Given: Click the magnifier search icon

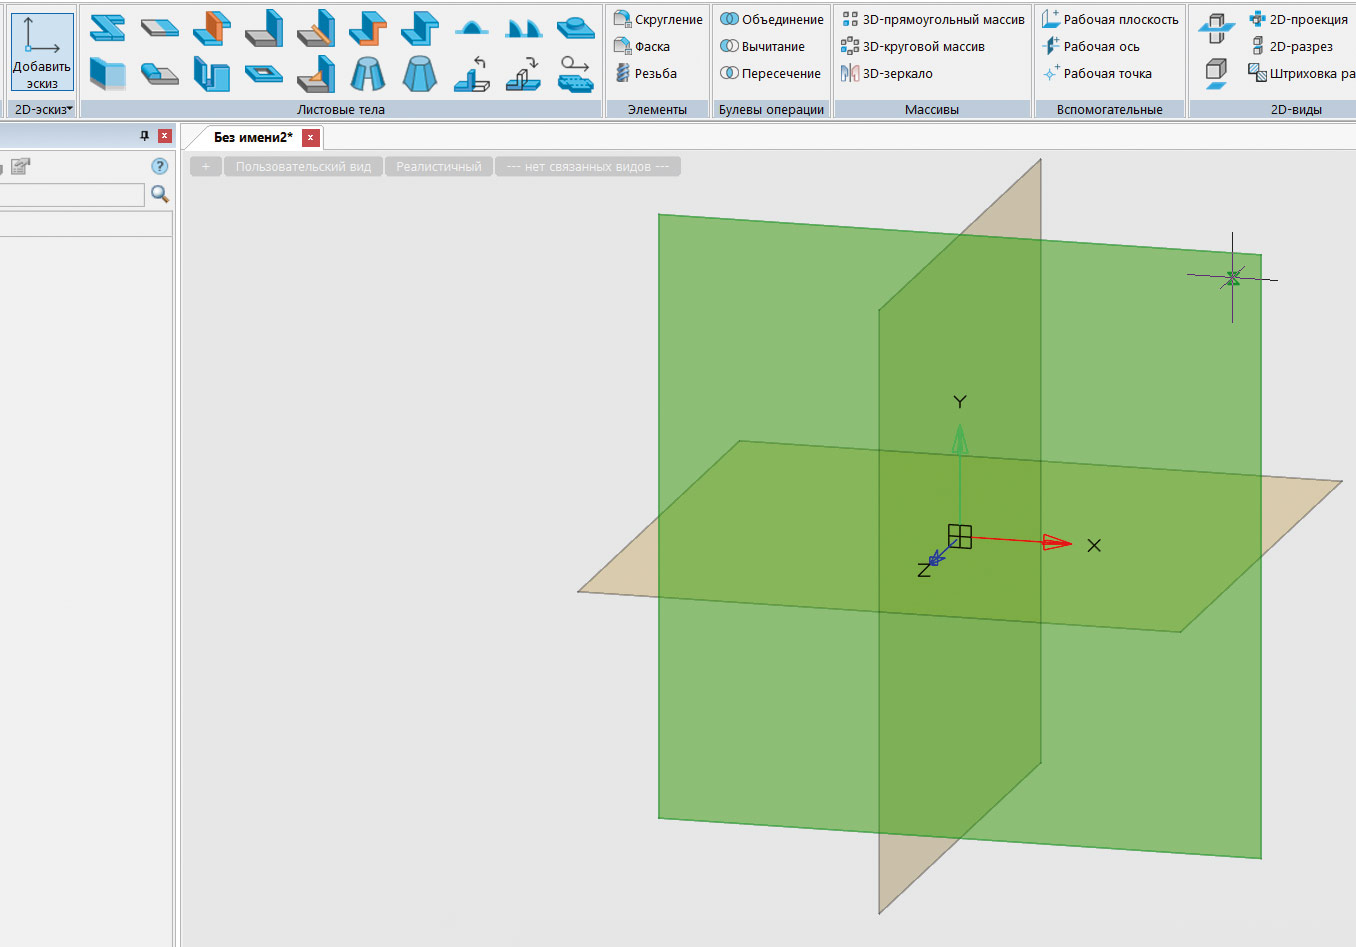Looking at the screenshot, I should coord(159,194).
